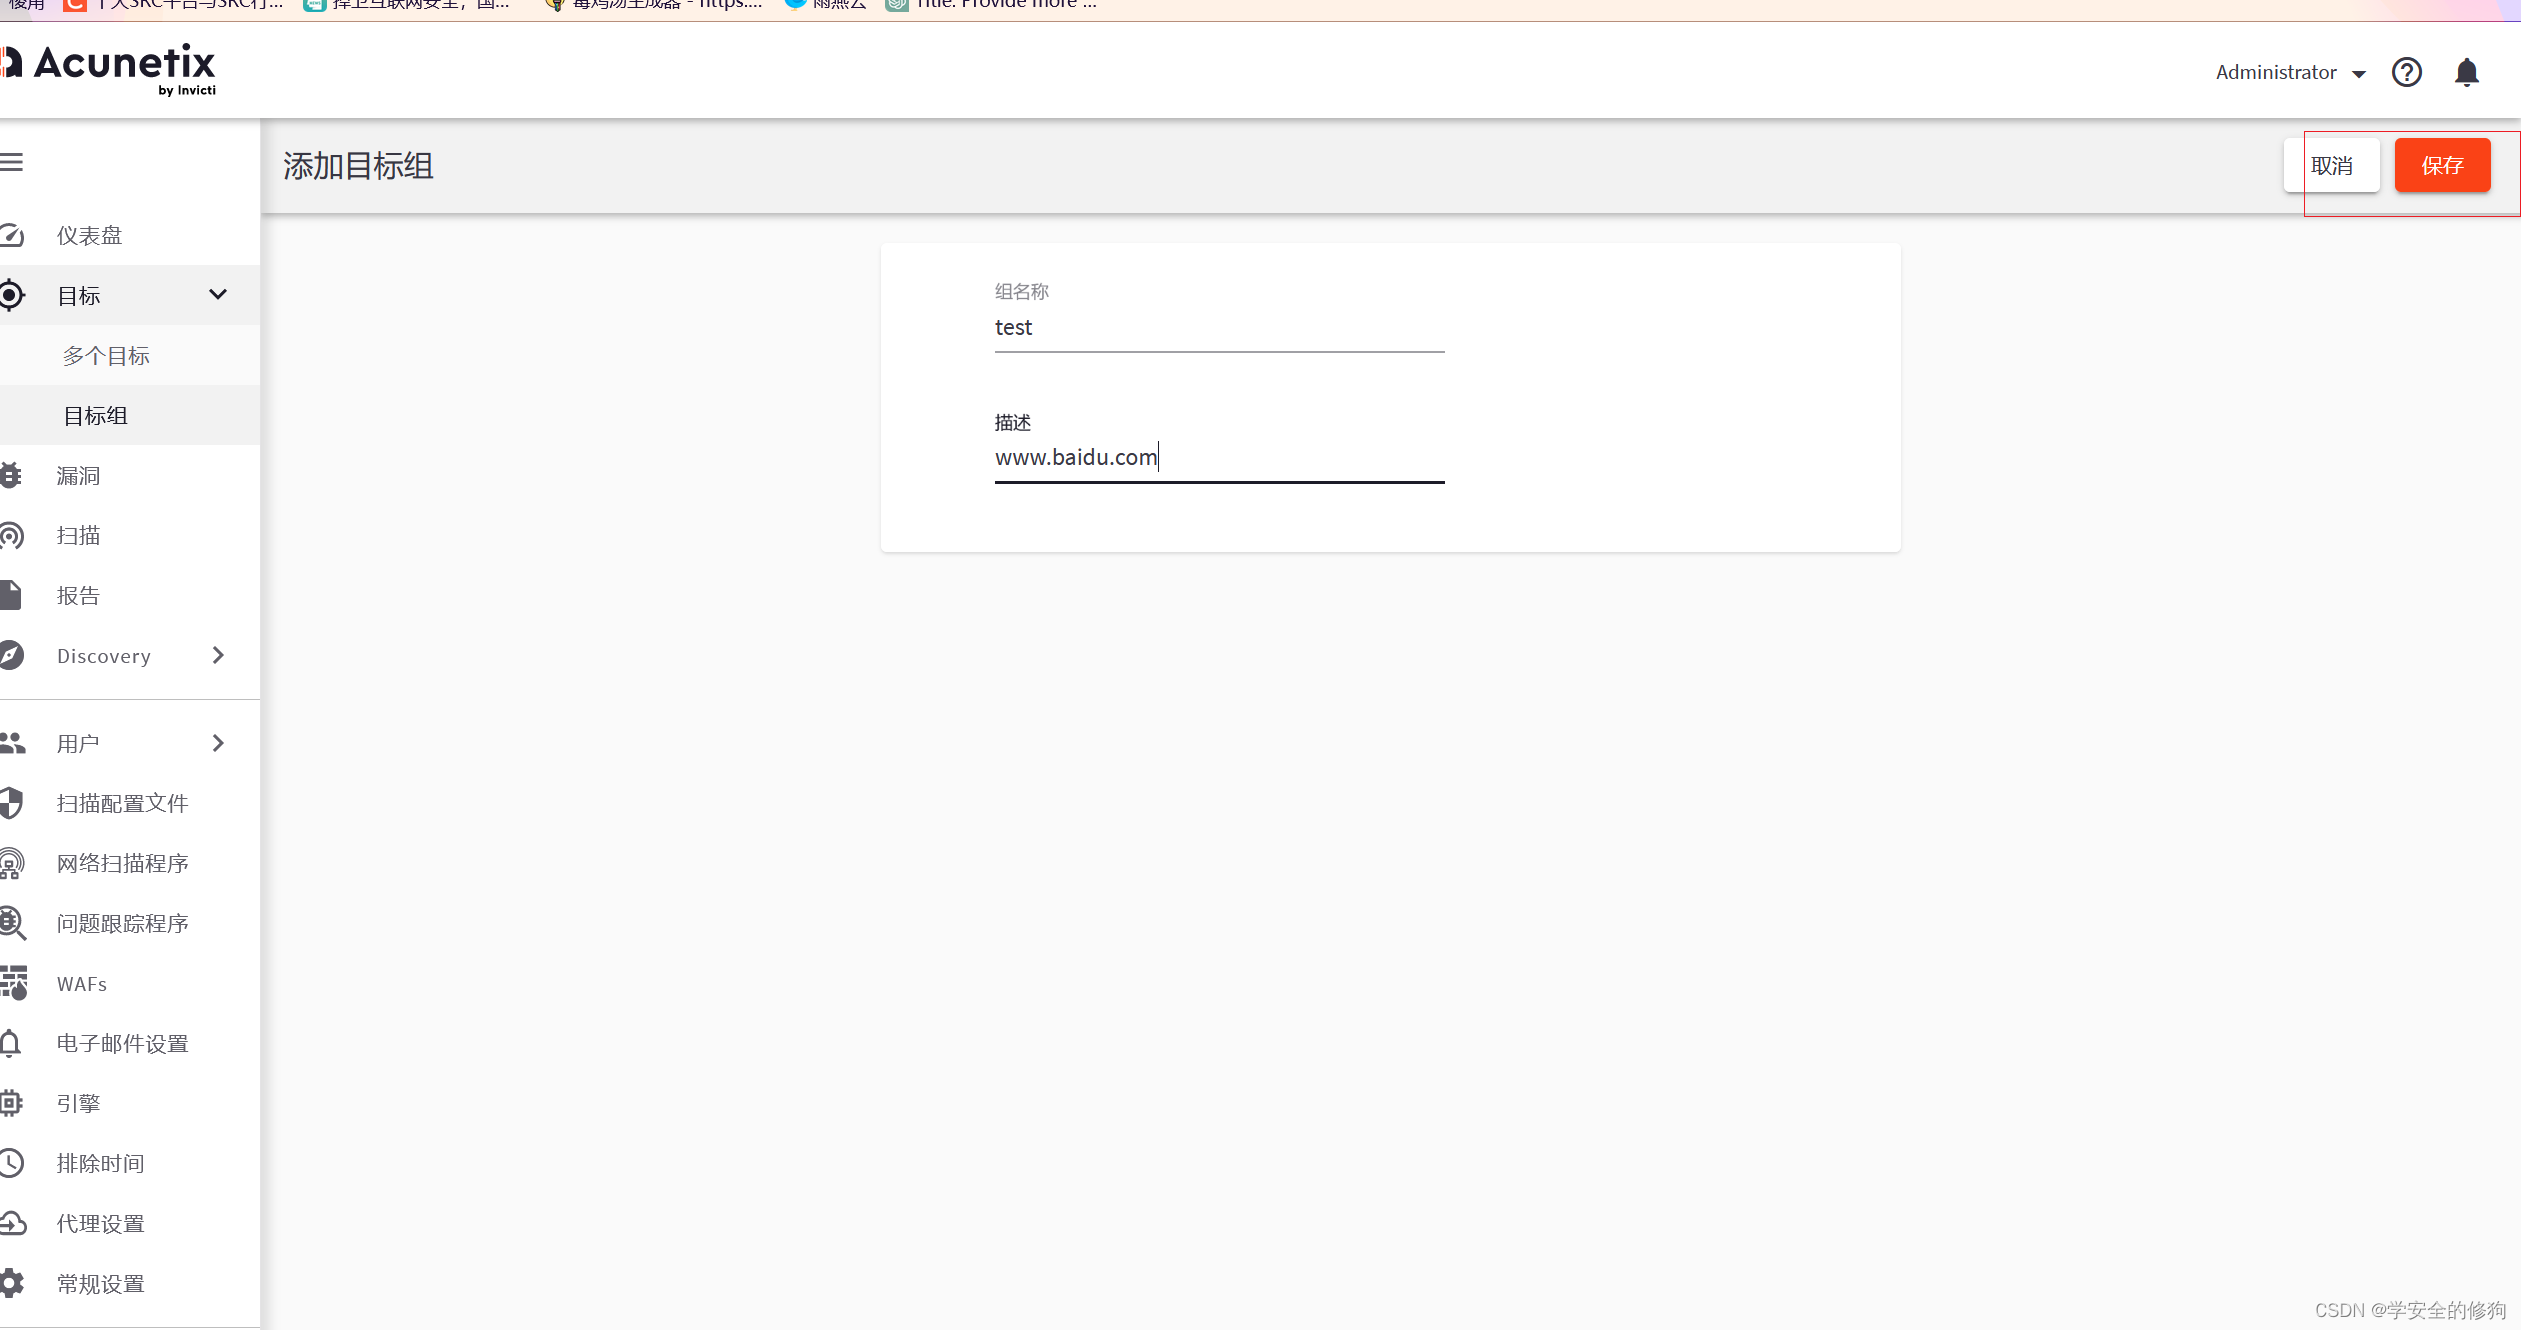
Task: Click help question mark icon
Action: tap(2406, 72)
